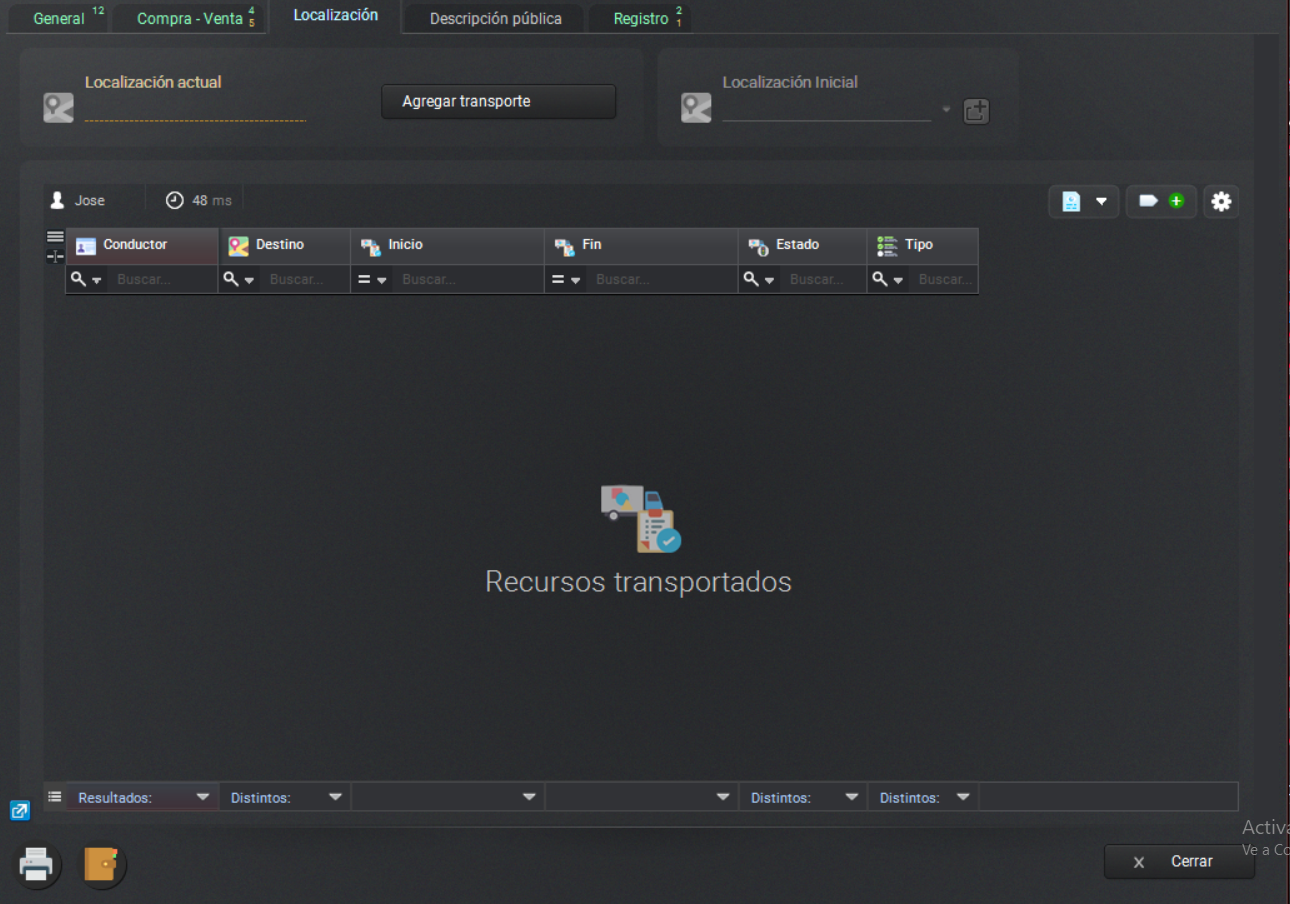Image resolution: width=1290 pixels, height=904 pixels.
Task: Click the map pin icon beside Localización actual
Action: click(58, 106)
